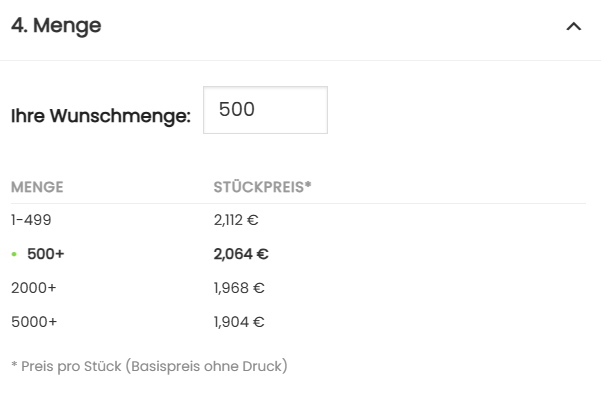
Task: Select the 5000+ quantity tier
Action: click(34, 322)
